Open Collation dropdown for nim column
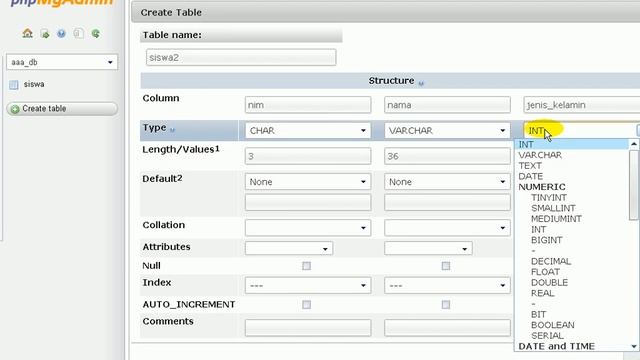Viewport: 640px width, 360px height. (x=308, y=228)
